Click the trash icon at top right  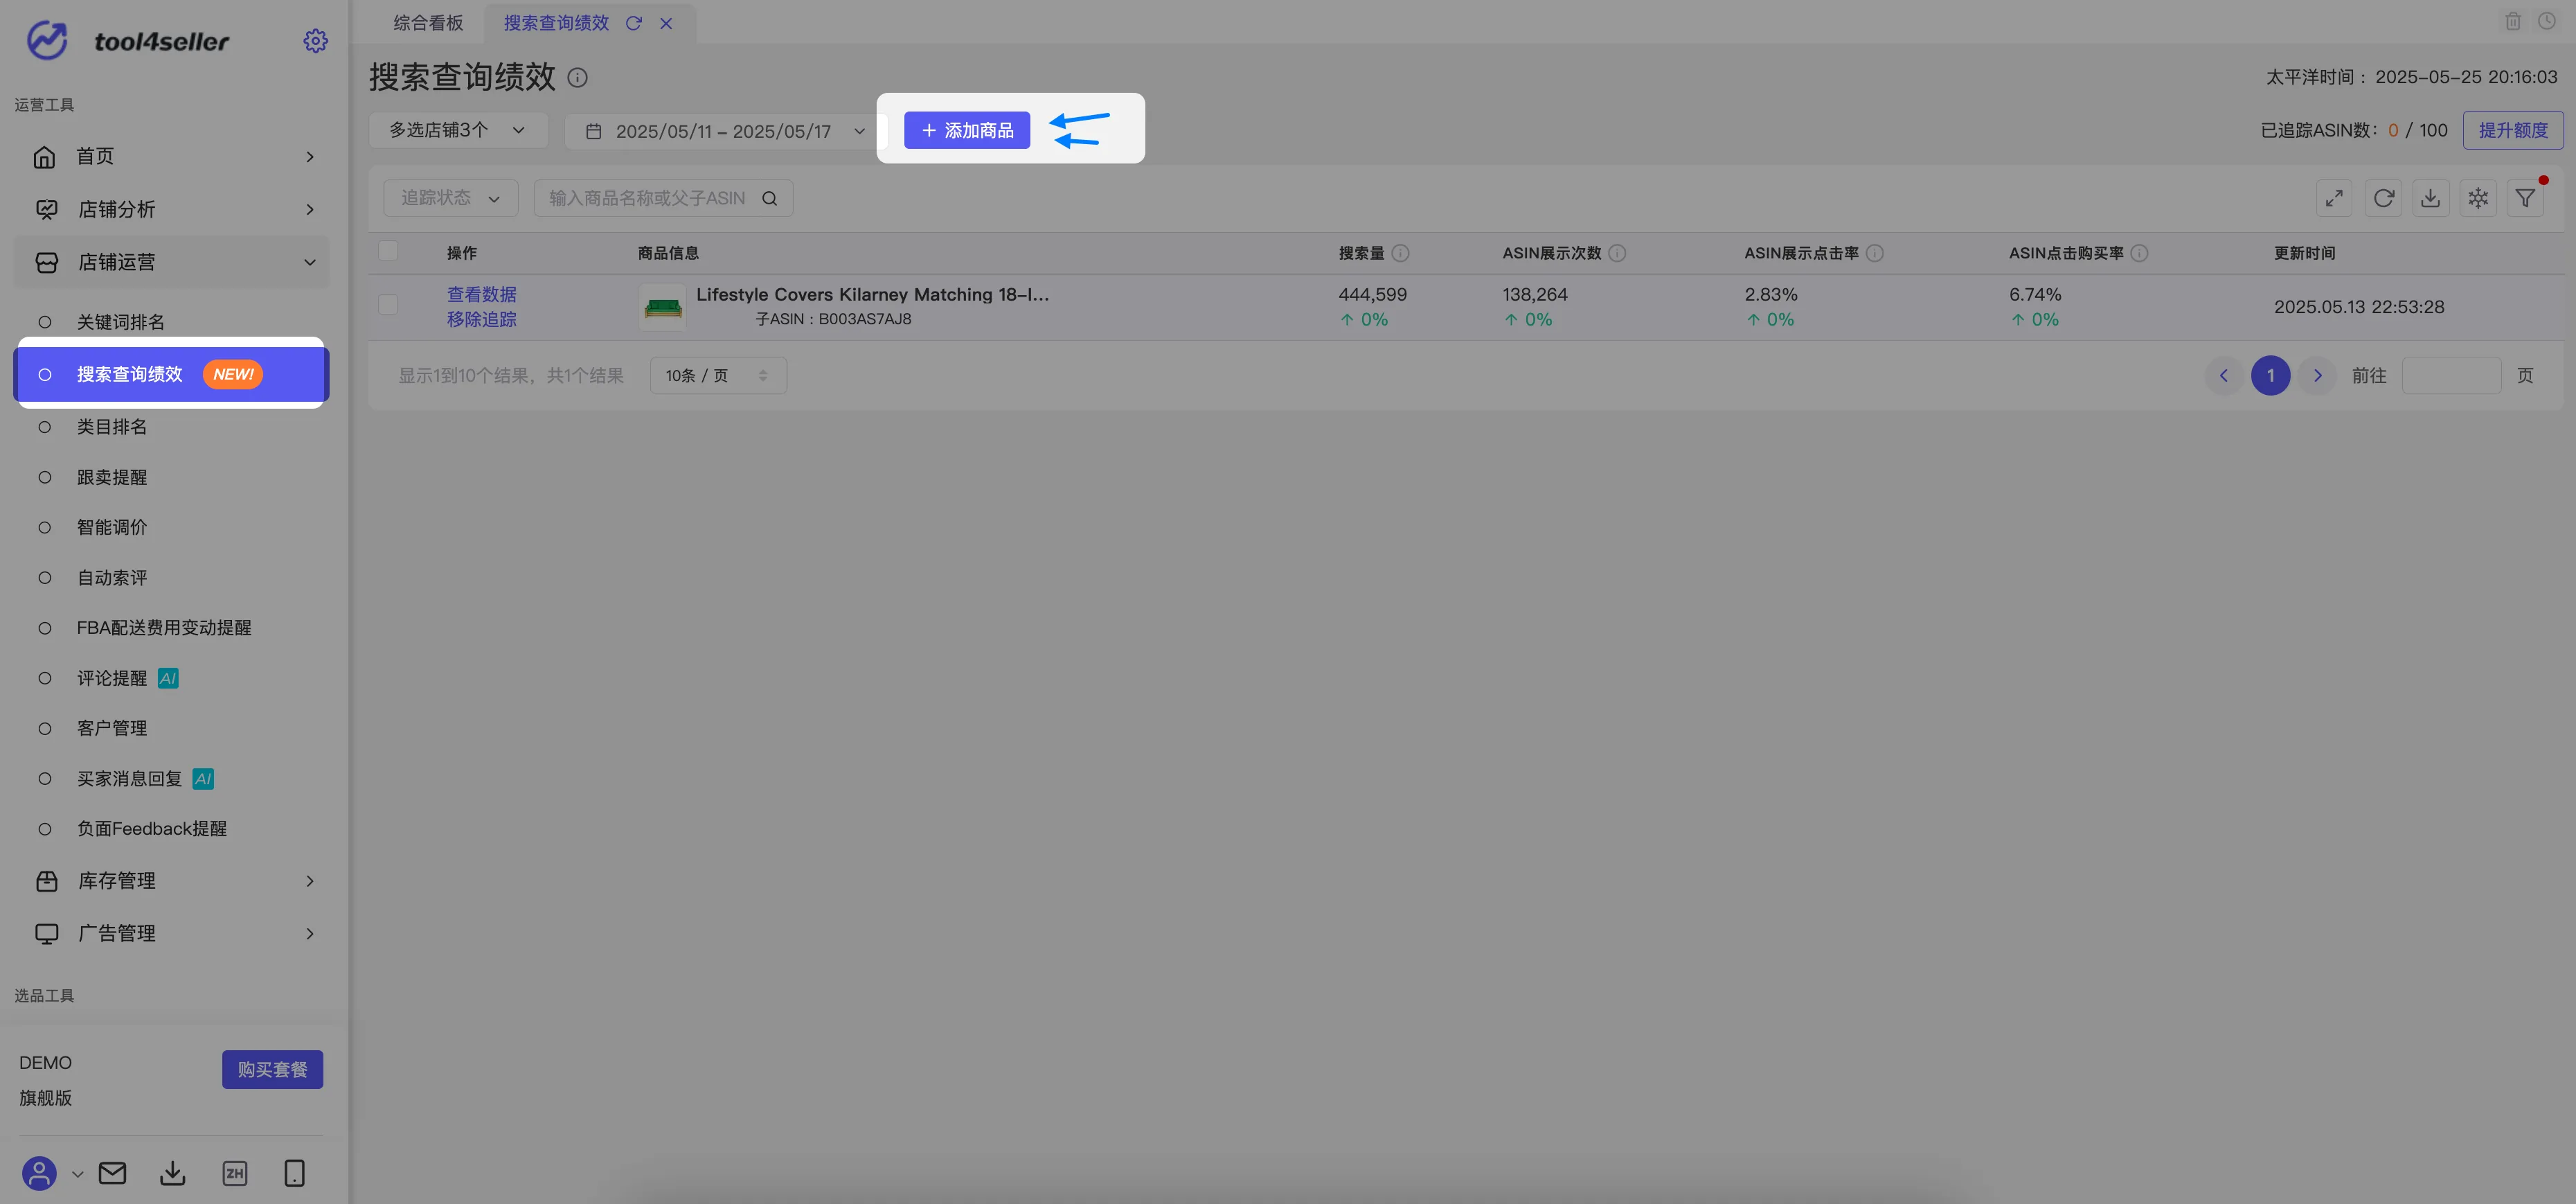tap(2512, 21)
